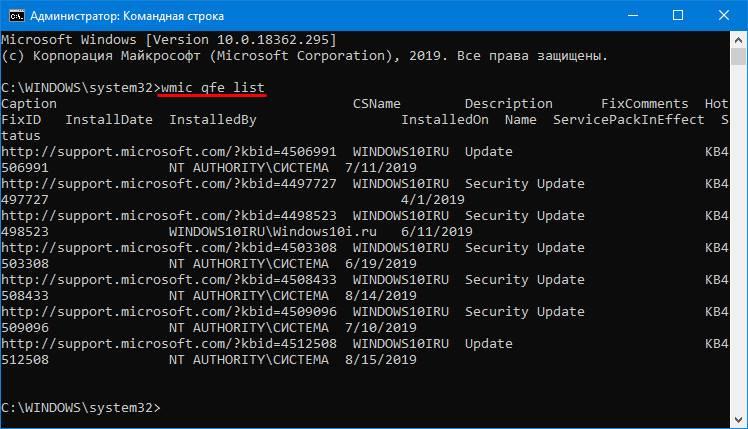The width and height of the screenshot is (748, 429).
Task: Click the kbid=4498523 support URL
Action: click(x=169, y=216)
